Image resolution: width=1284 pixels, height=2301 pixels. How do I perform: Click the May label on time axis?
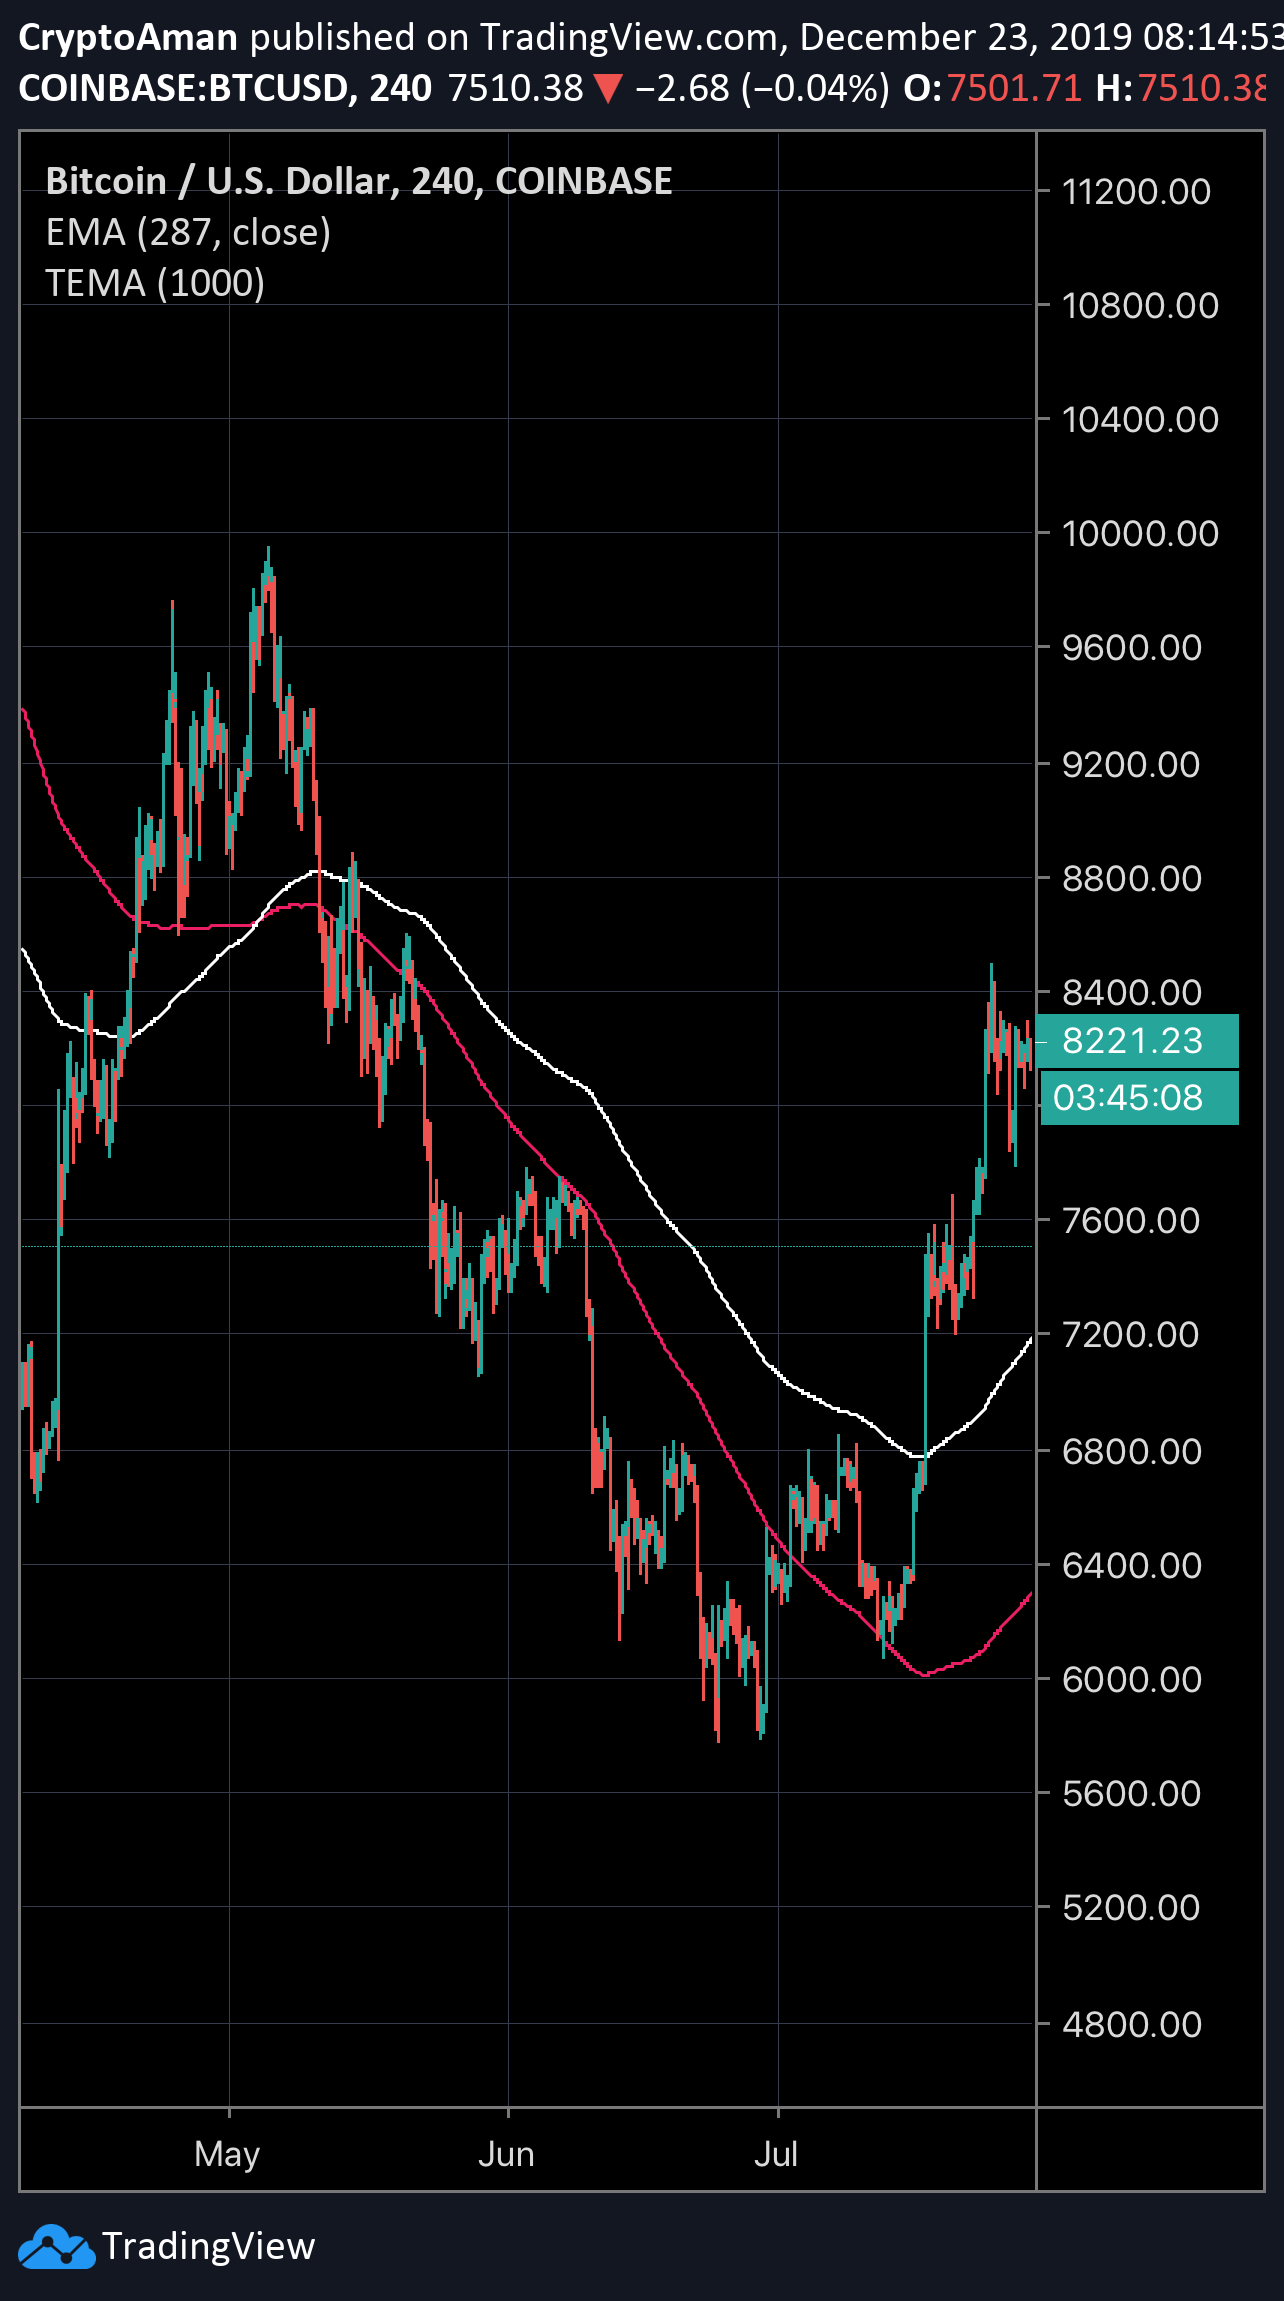pyautogui.click(x=227, y=2153)
